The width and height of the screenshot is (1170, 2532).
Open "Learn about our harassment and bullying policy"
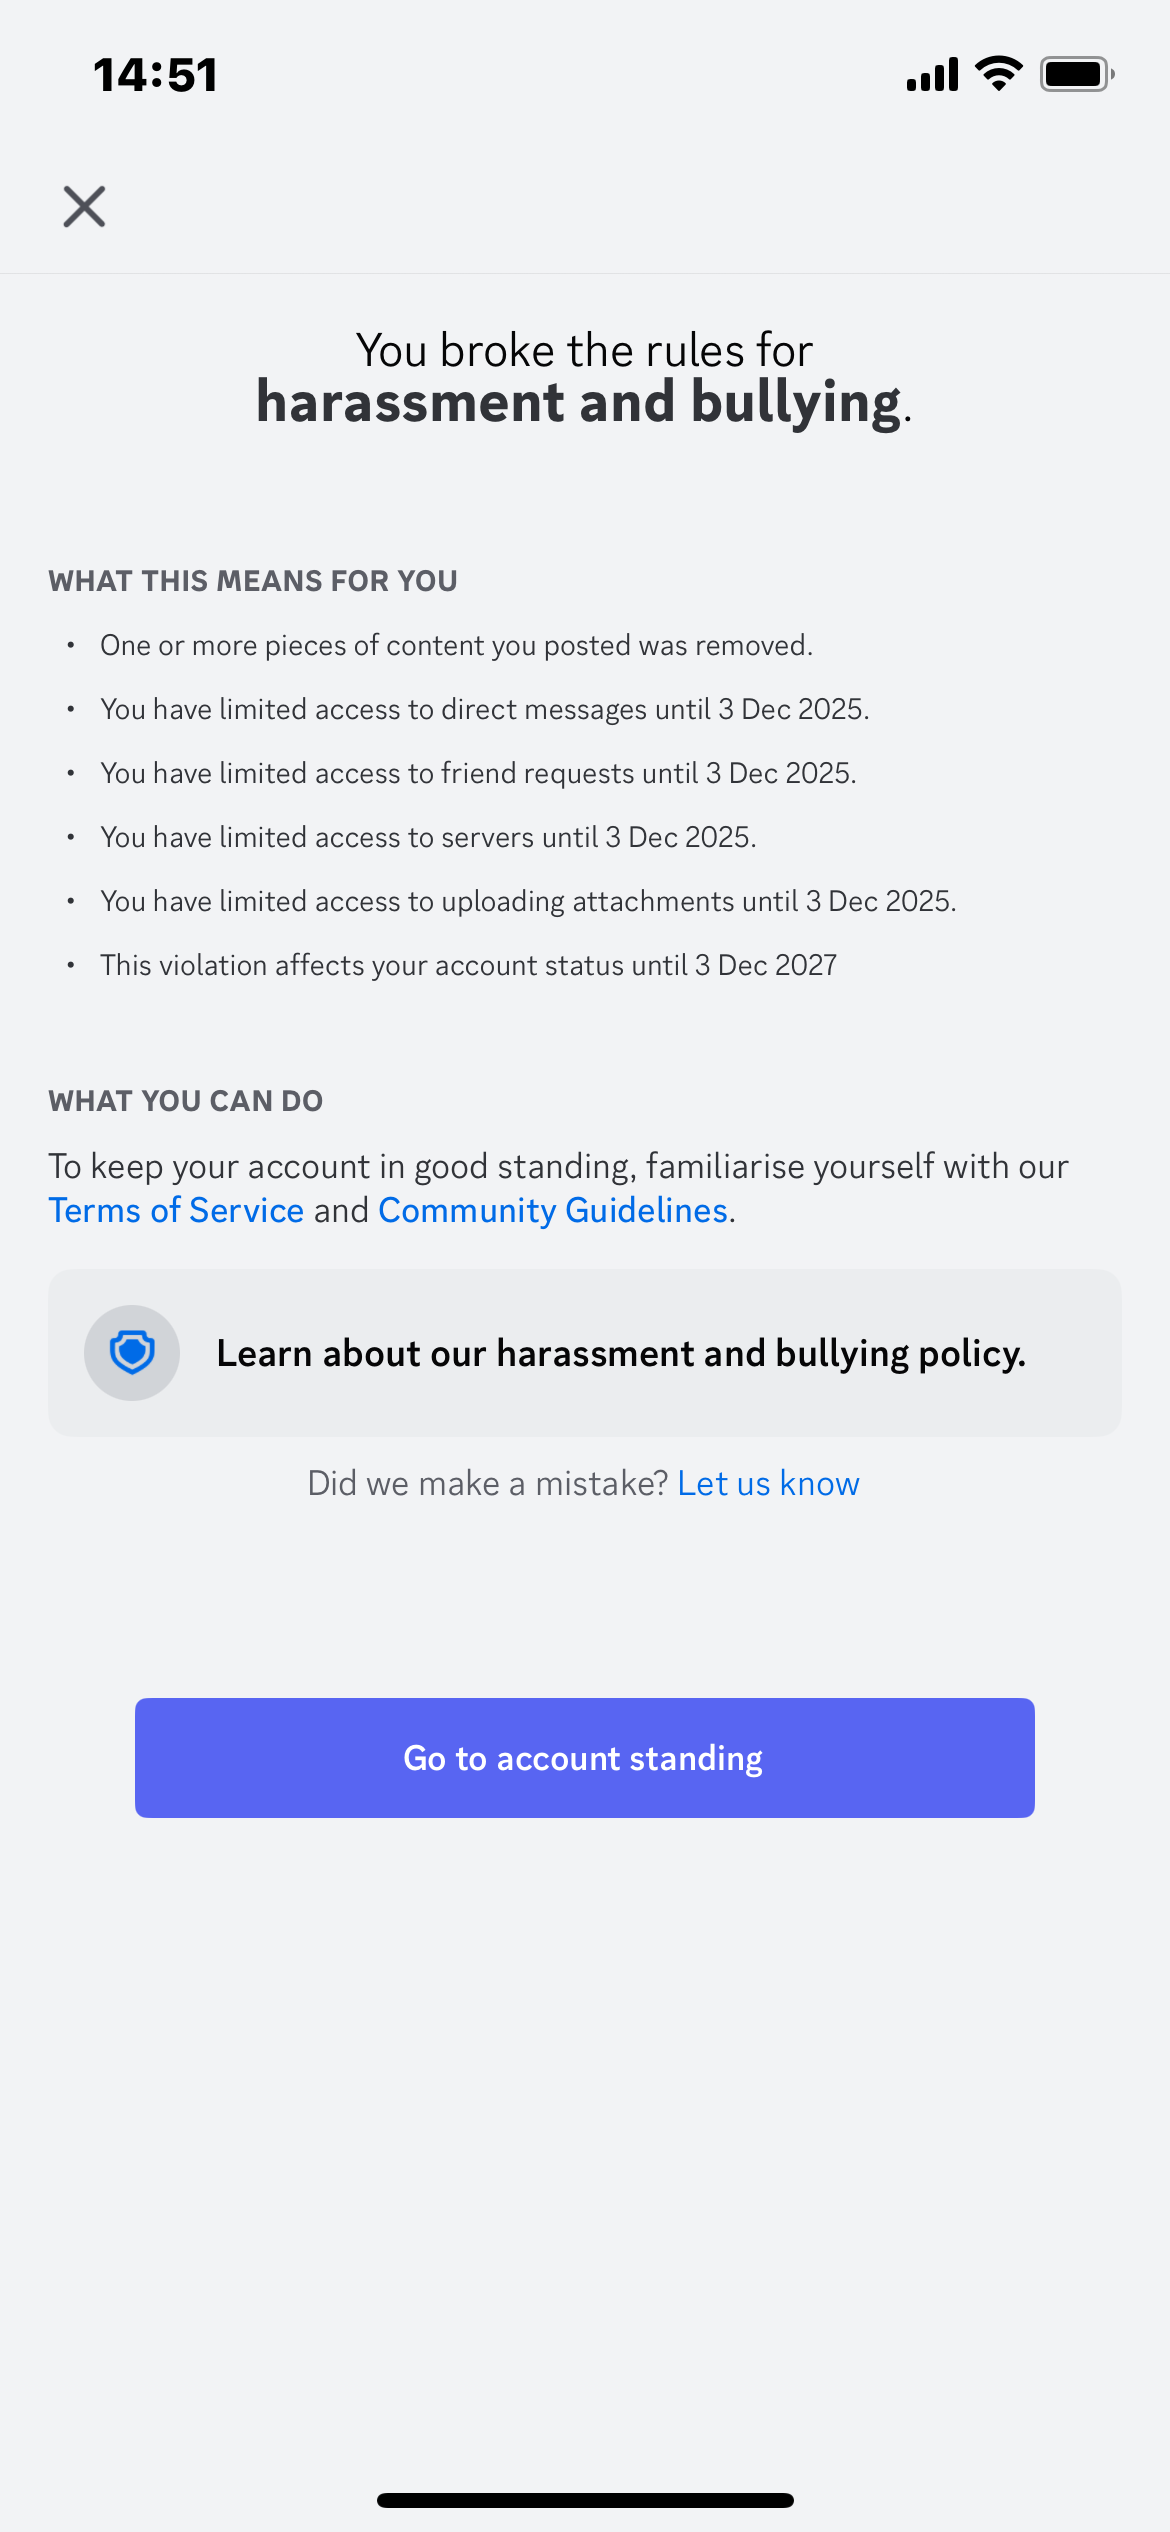point(620,1354)
